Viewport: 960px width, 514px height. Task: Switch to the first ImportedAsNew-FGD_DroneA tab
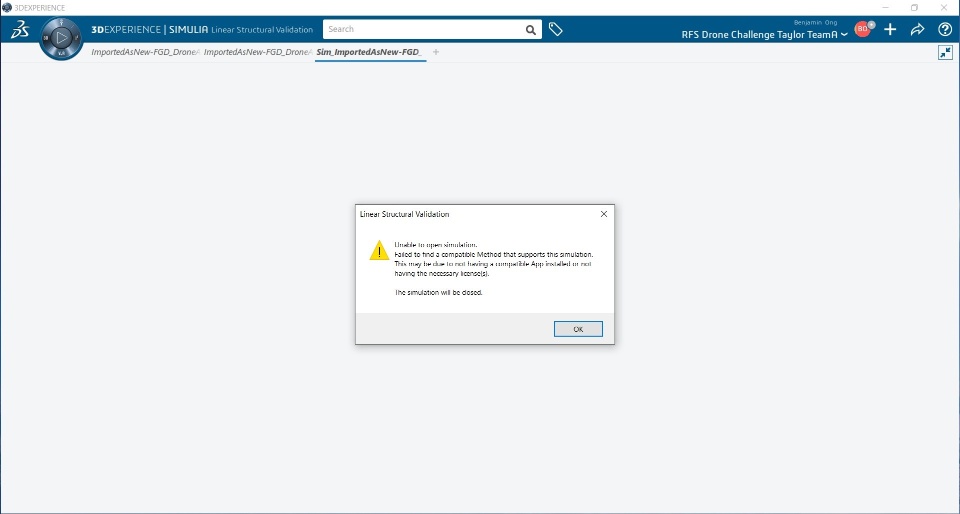click(145, 52)
